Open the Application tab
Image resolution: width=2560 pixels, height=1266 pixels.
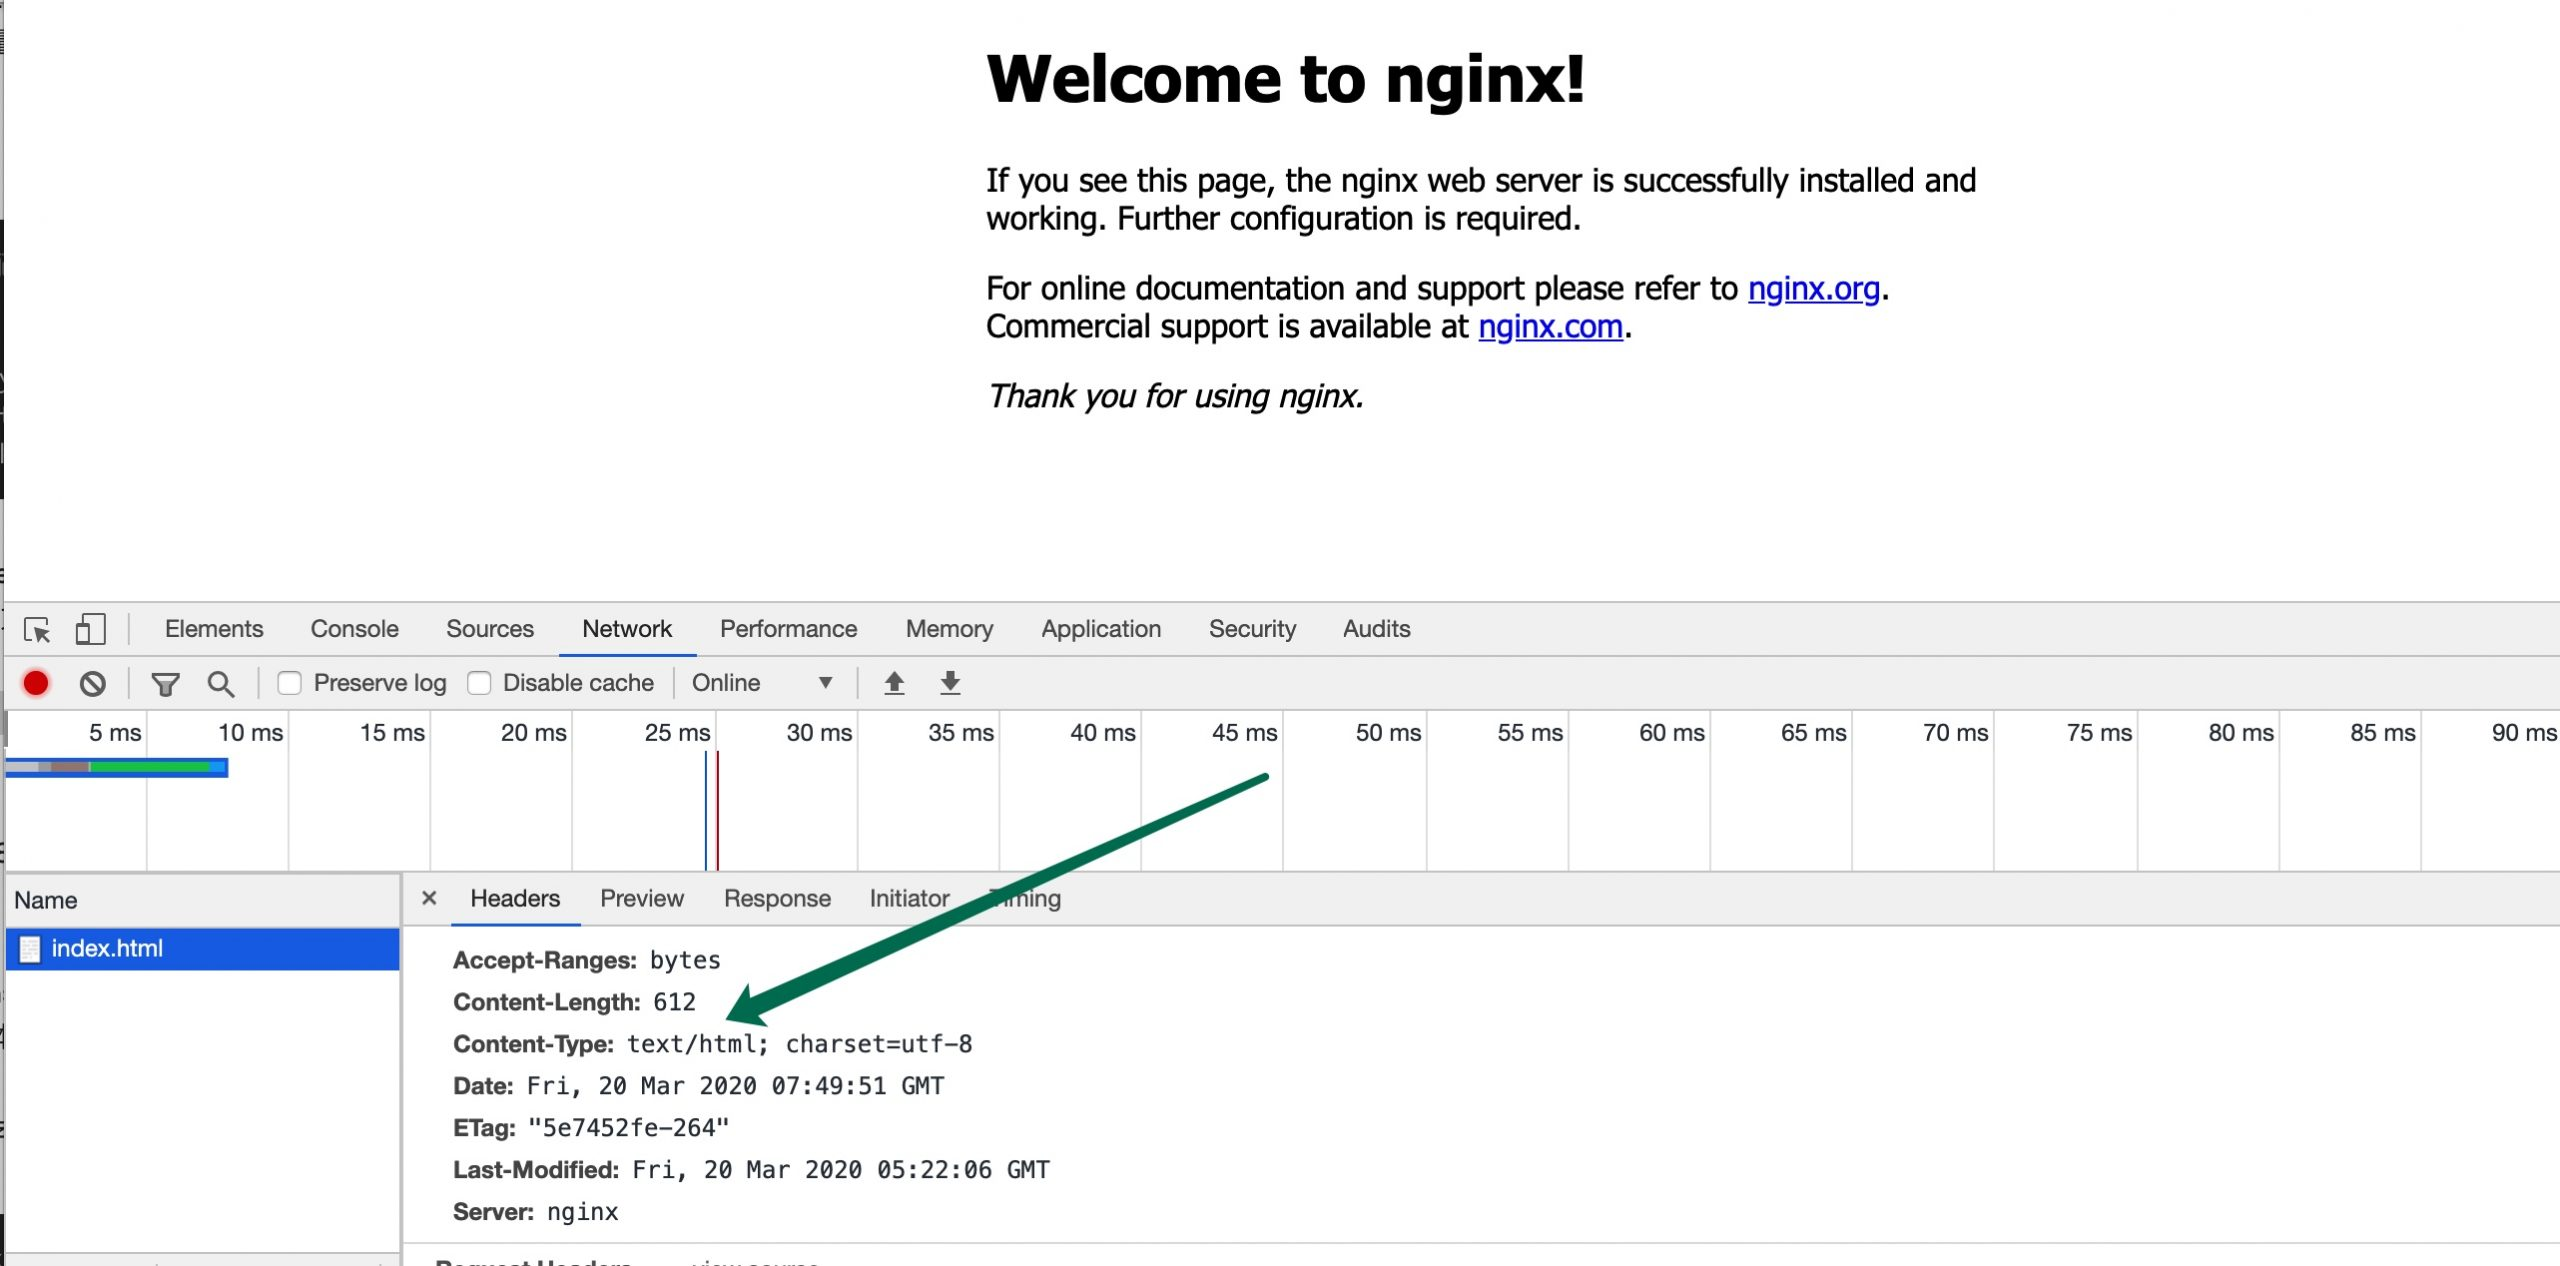coord(1101,629)
